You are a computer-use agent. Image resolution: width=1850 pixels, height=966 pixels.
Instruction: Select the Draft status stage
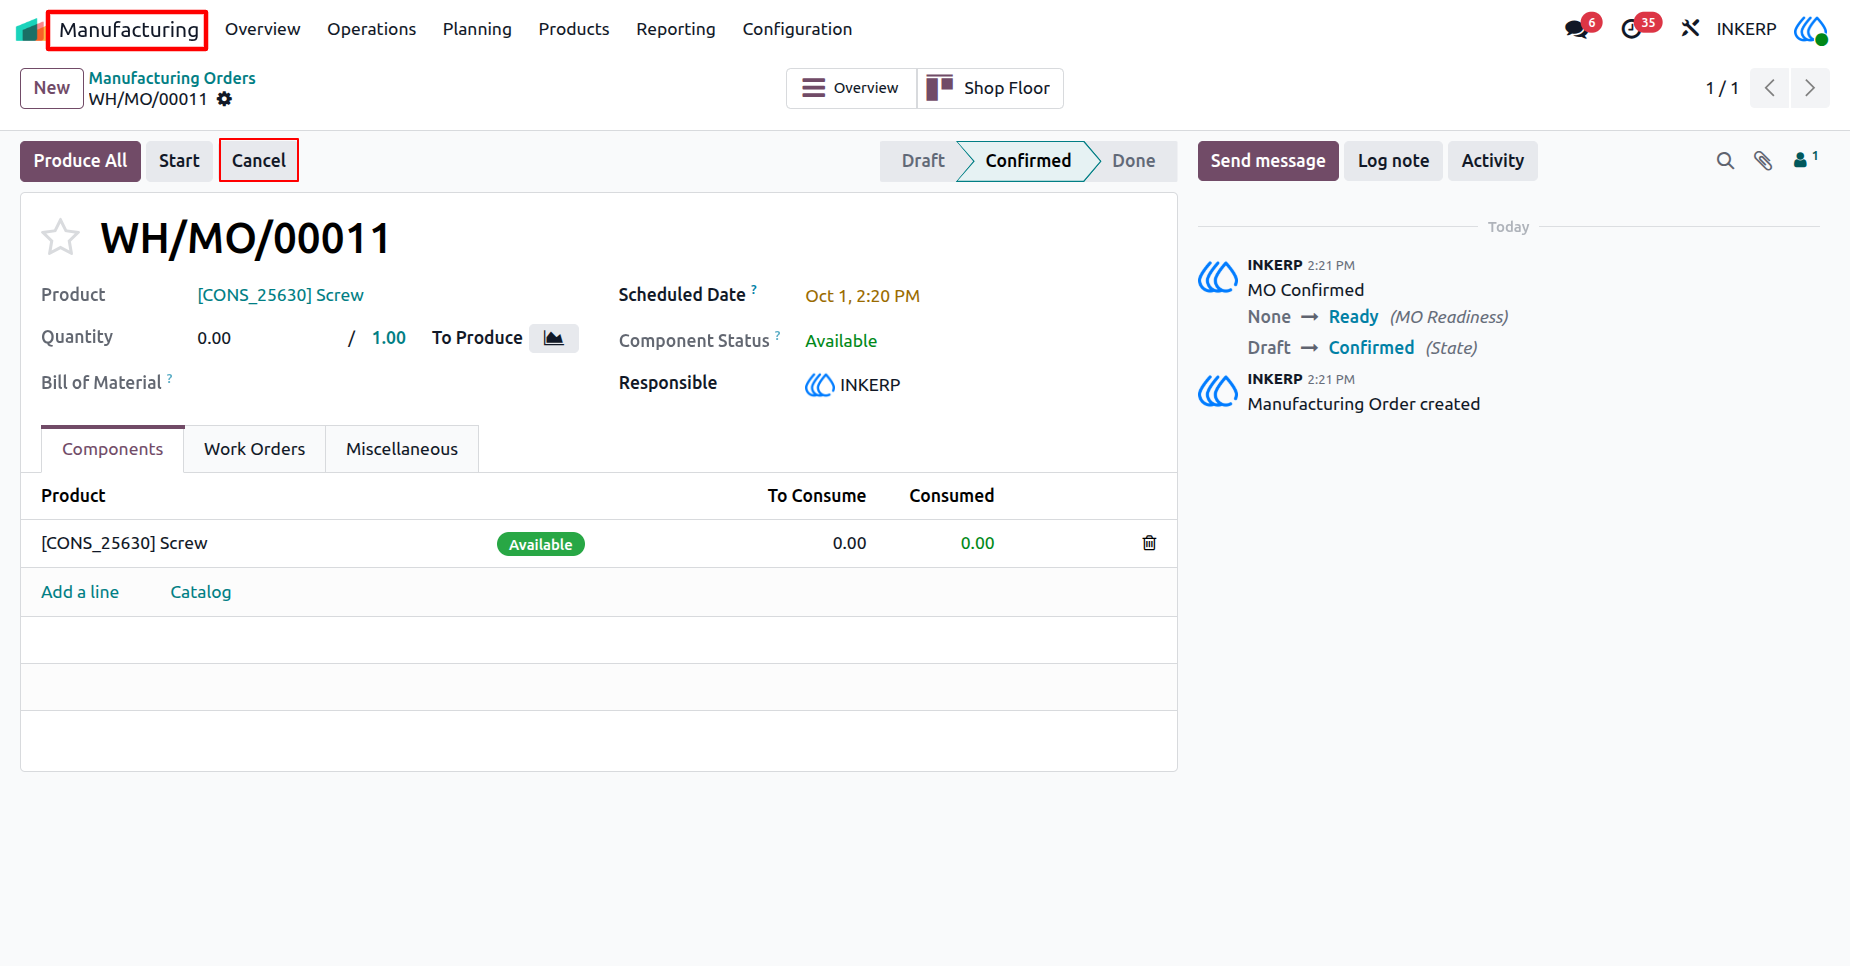point(922,161)
